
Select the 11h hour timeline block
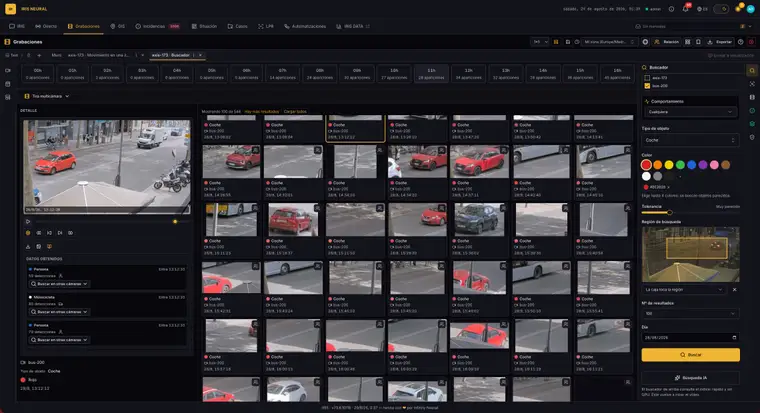coord(431,74)
